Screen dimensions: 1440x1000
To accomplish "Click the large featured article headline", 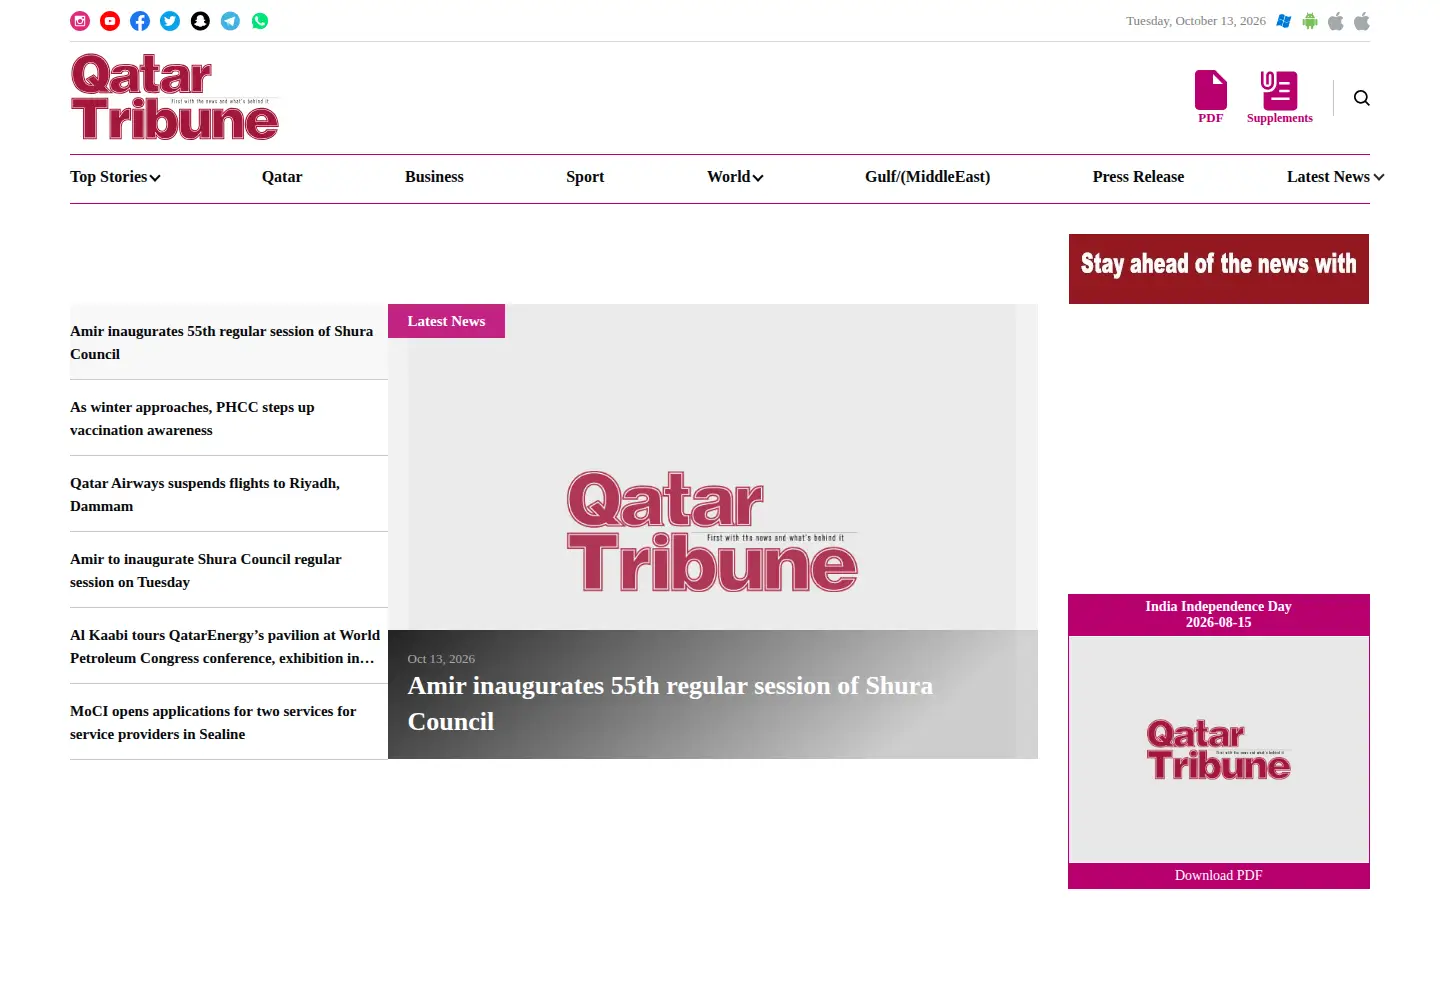I will coord(670,704).
